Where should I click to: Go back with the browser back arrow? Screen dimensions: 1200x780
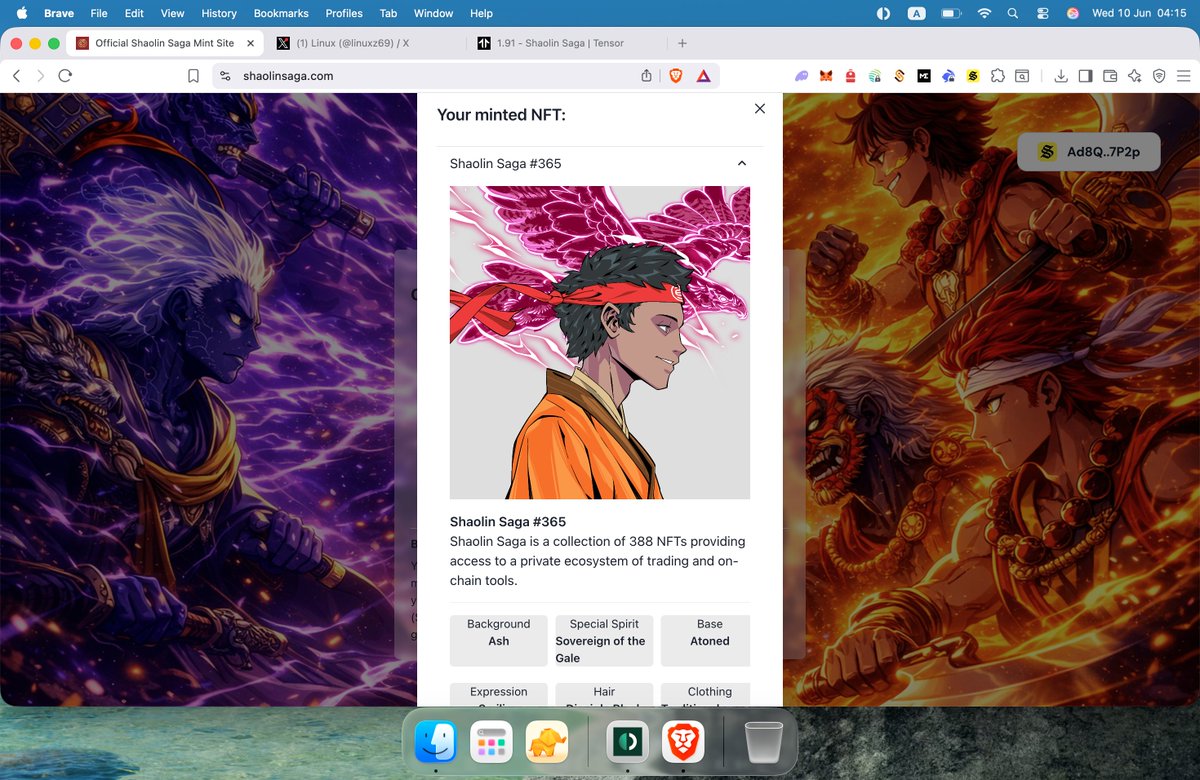[17, 76]
